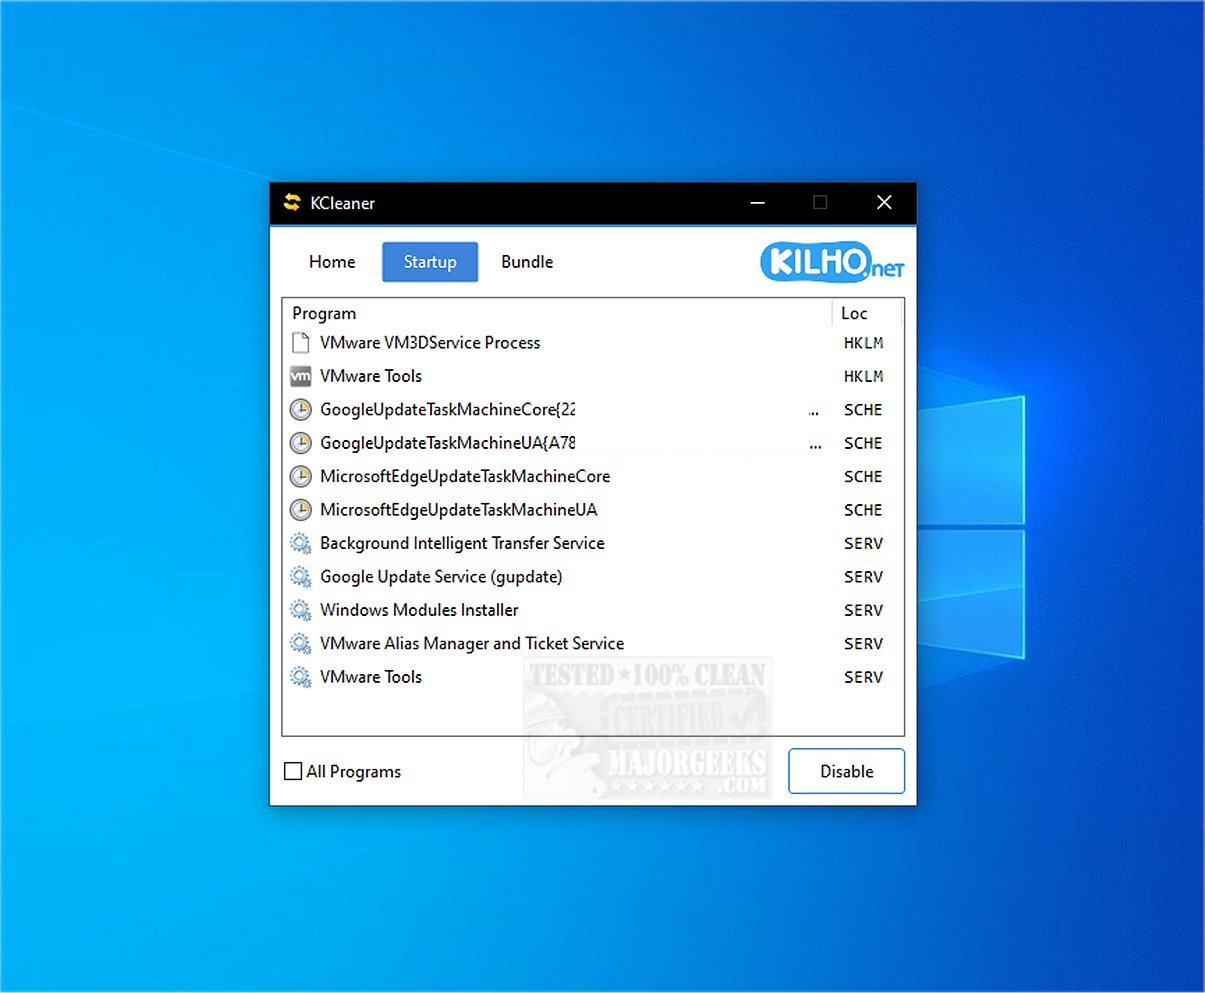Image resolution: width=1205 pixels, height=993 pixels.
Task: Click the file icon beside VMware VM3DService Process
Action: point(300,343)
